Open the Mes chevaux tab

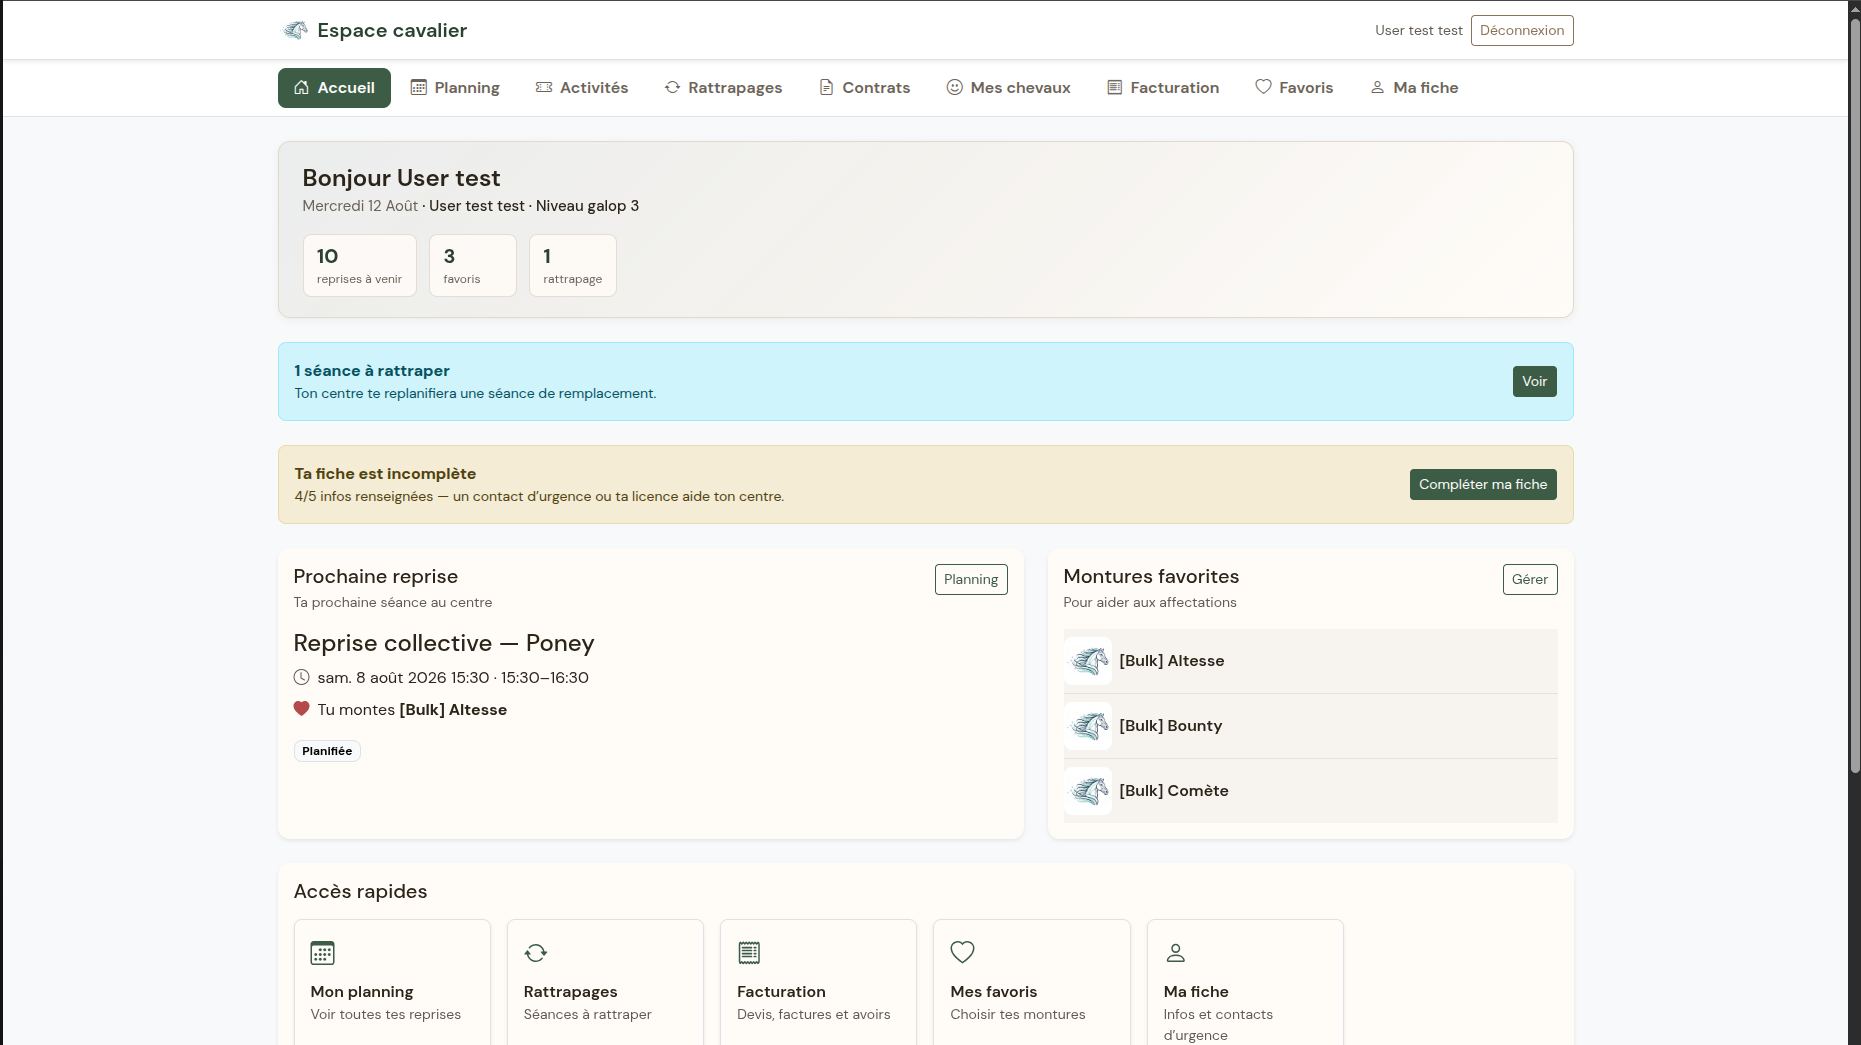[1008, 88]
